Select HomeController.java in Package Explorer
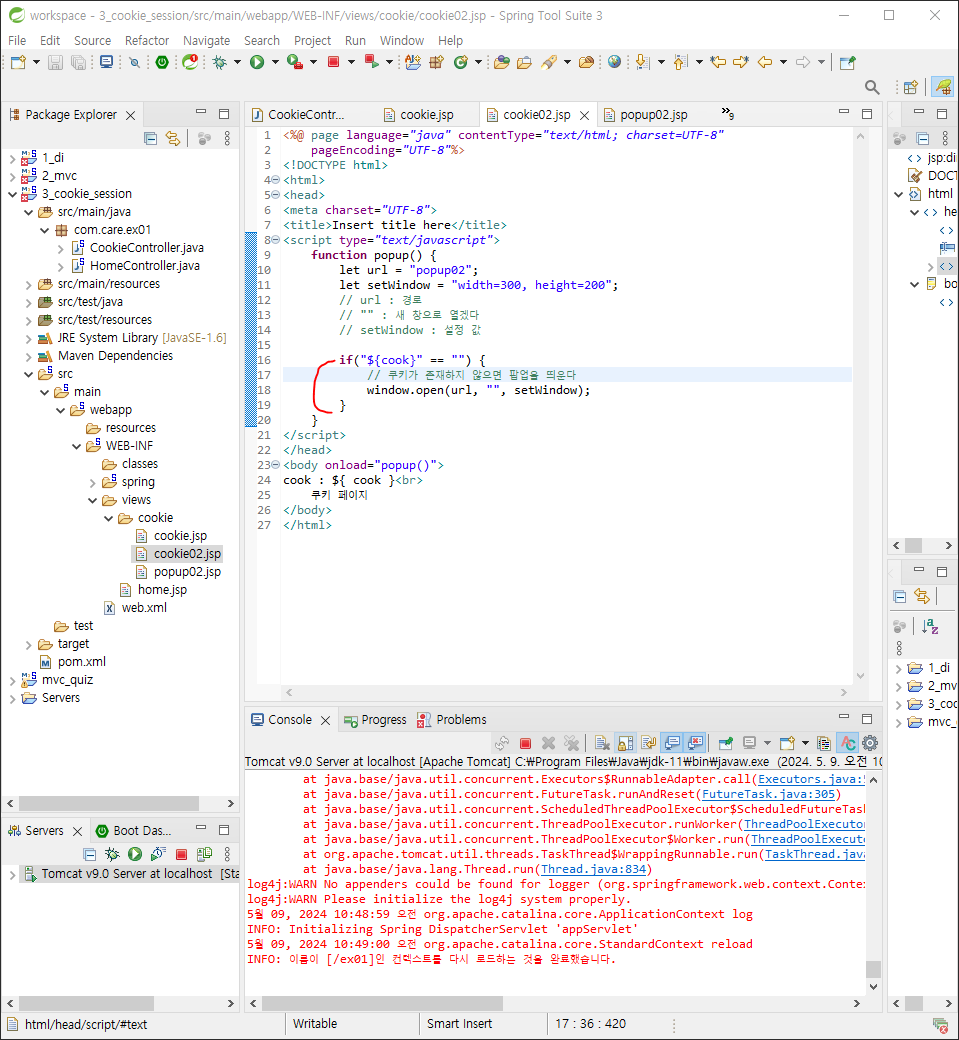The width and height of the screenshot is (959, 1040). point(145,265)
